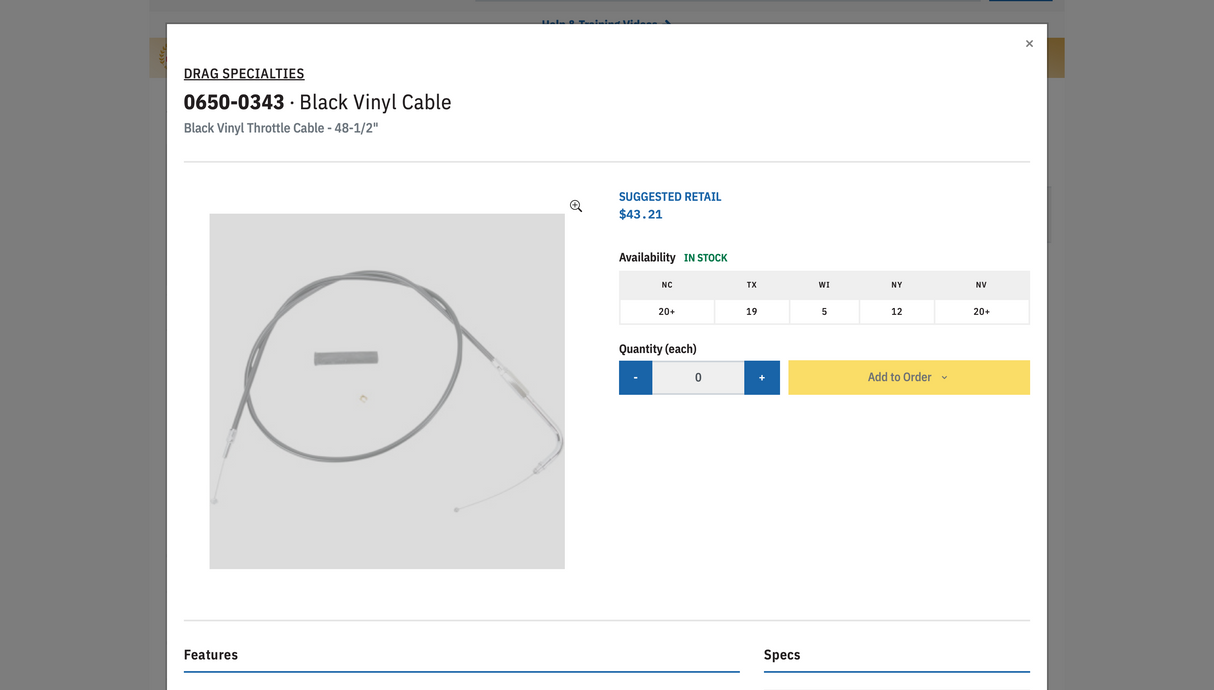The width and height of the screenshot is (1214, 690).
Task: Close the product detail dialog
Action: 1029,44
